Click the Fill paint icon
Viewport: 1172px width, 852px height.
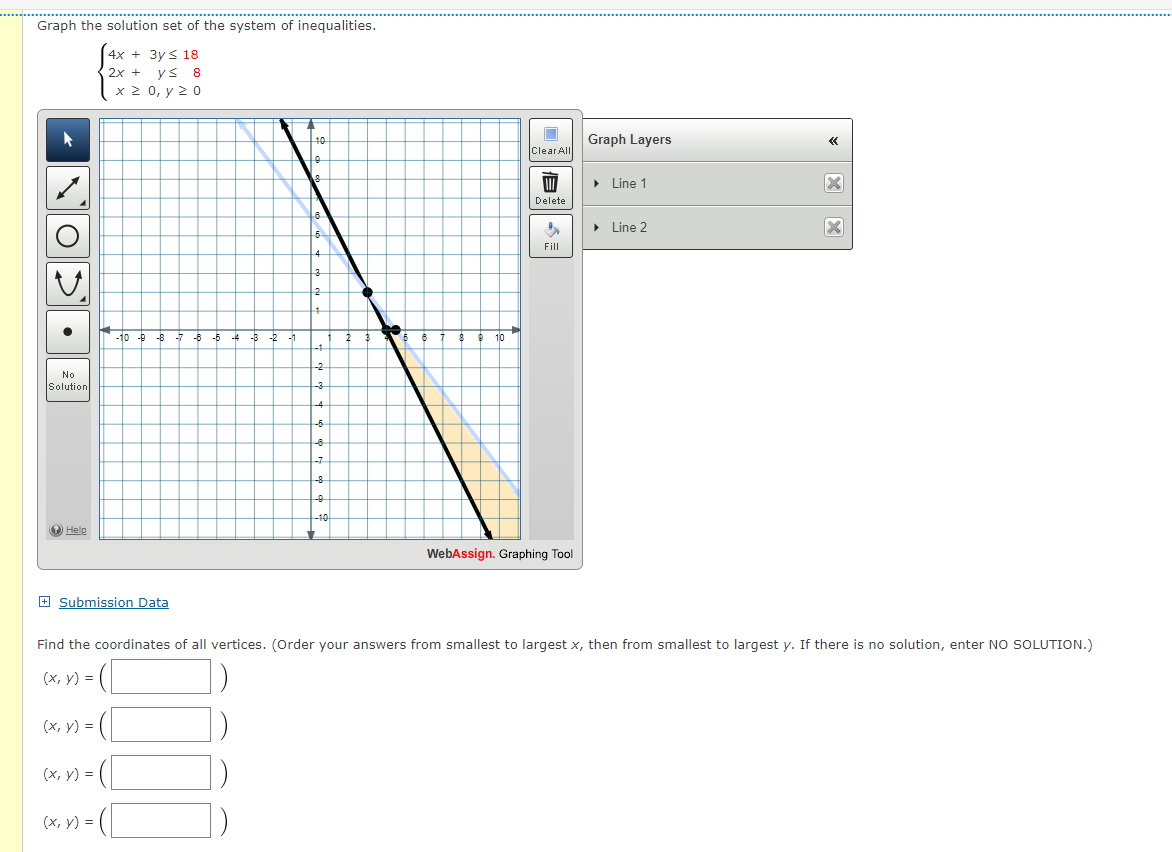point(550,234)
